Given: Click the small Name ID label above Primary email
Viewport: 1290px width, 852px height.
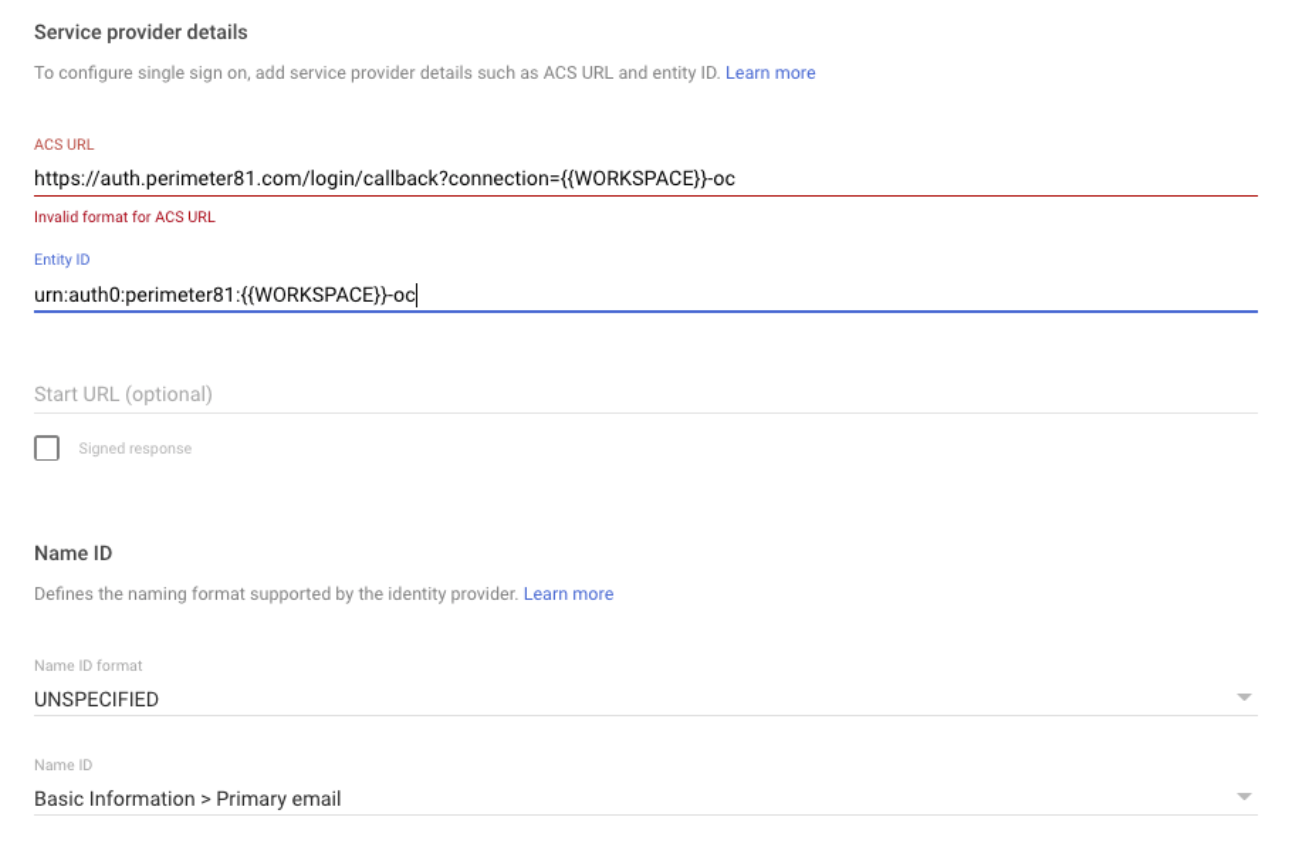Looking at the screenshot, I should point(63,766).
